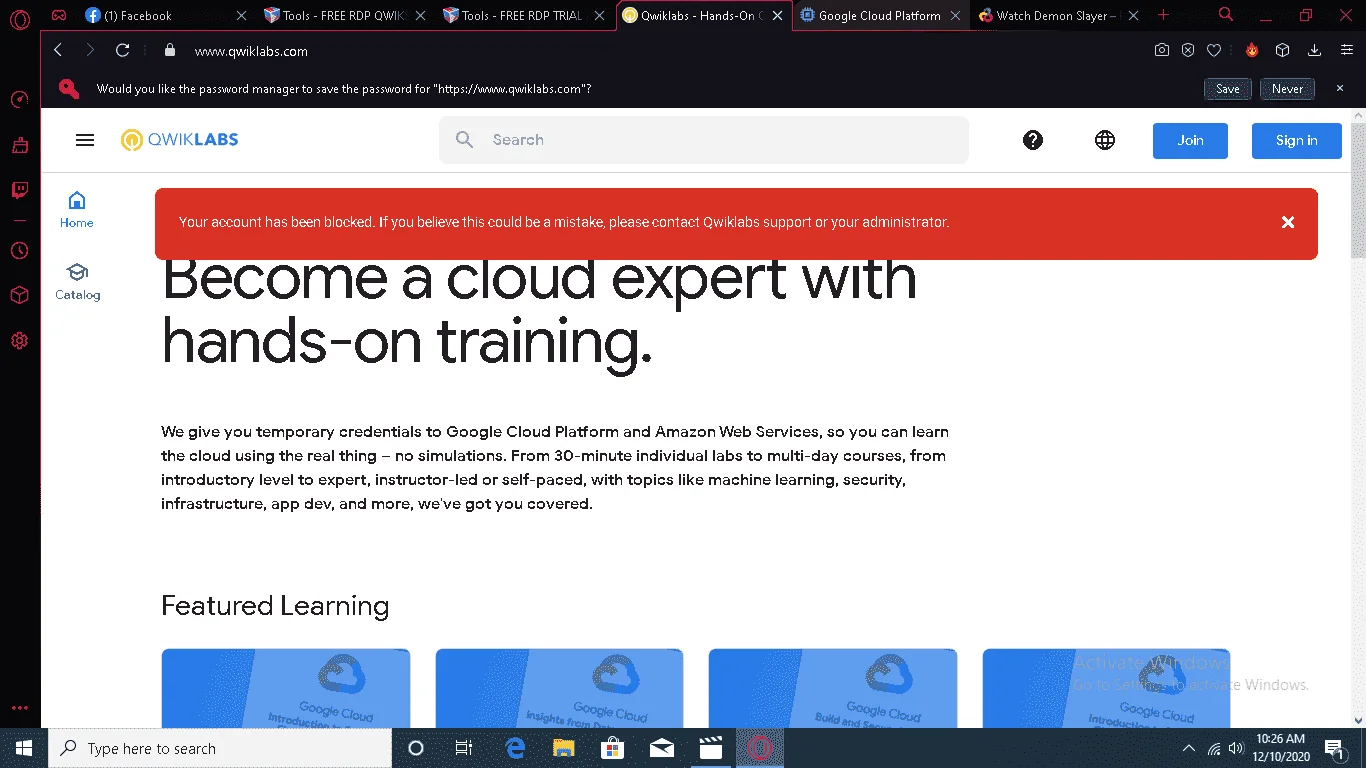Click Never for password saving
The height and width of the screenshot is (768, 1366).
(x=1287, y=89)
